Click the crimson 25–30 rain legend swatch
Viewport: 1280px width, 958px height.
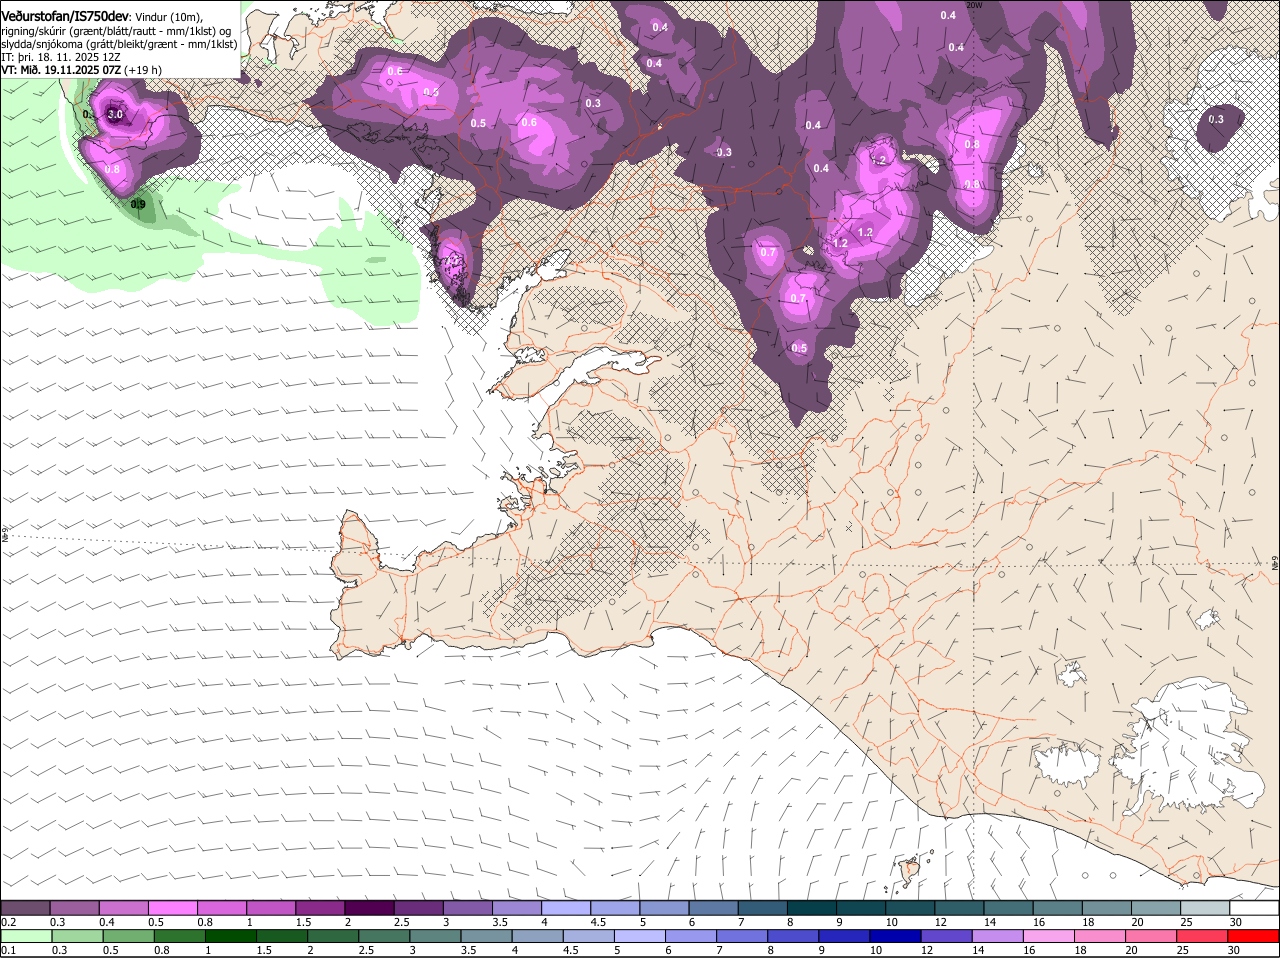[1204, 936]
